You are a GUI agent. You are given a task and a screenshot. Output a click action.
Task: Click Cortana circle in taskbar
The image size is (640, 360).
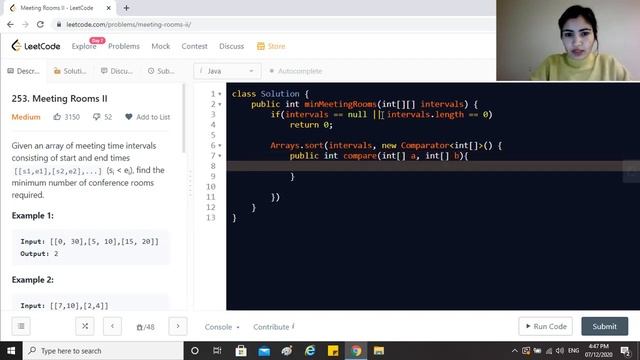pos(195,351)
